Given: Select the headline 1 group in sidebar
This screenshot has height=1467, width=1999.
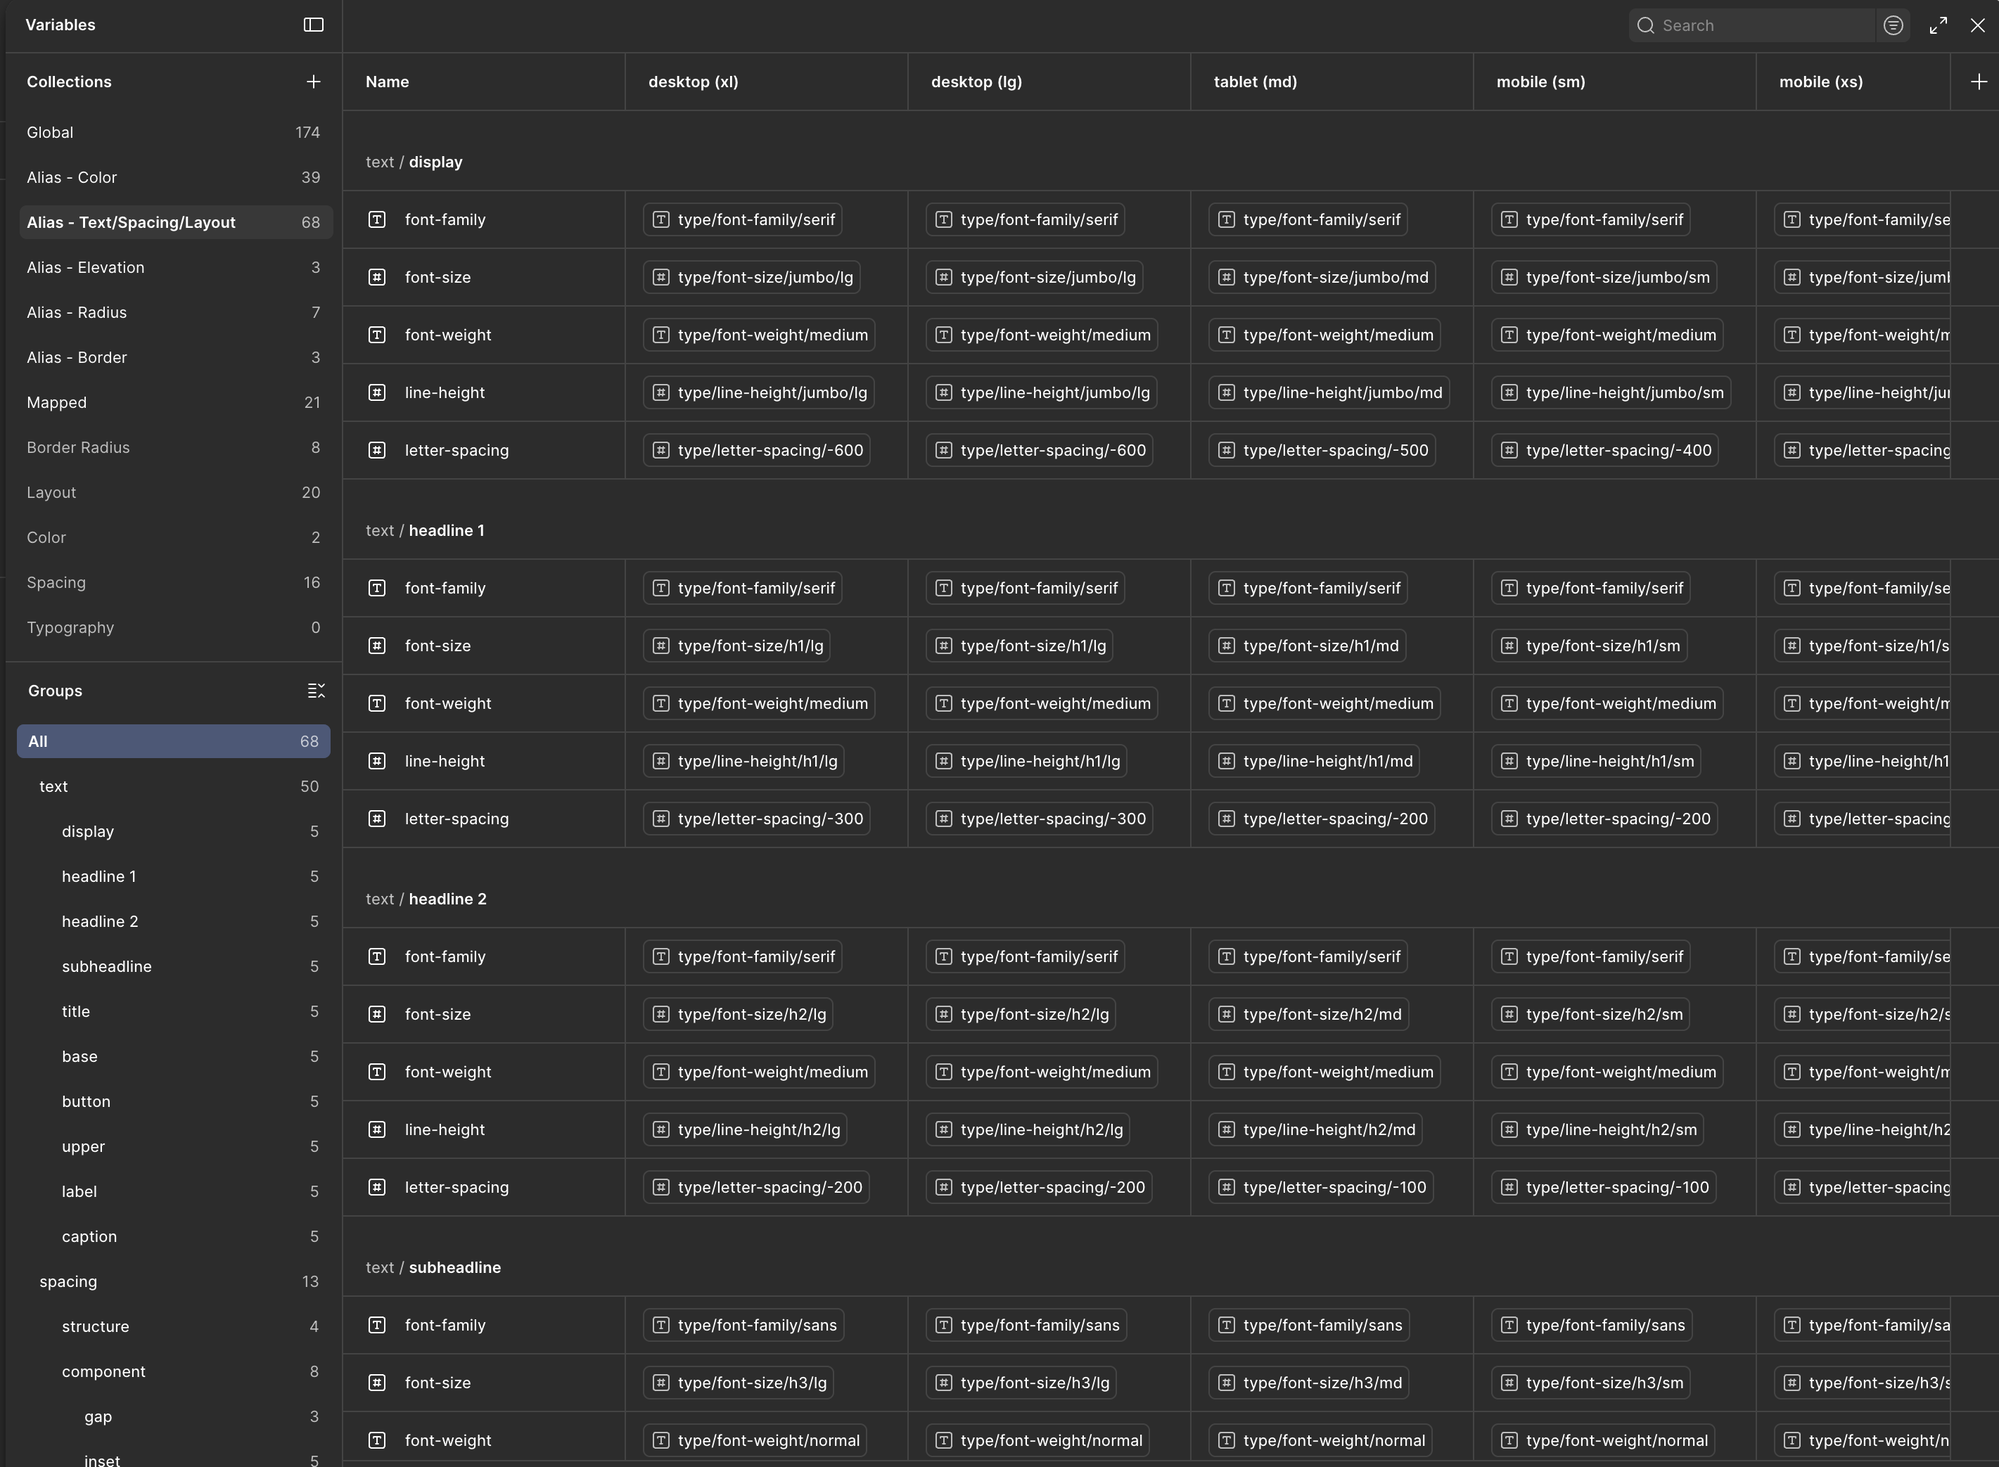Looking at the screenshot, I should [x=174, y=876].
